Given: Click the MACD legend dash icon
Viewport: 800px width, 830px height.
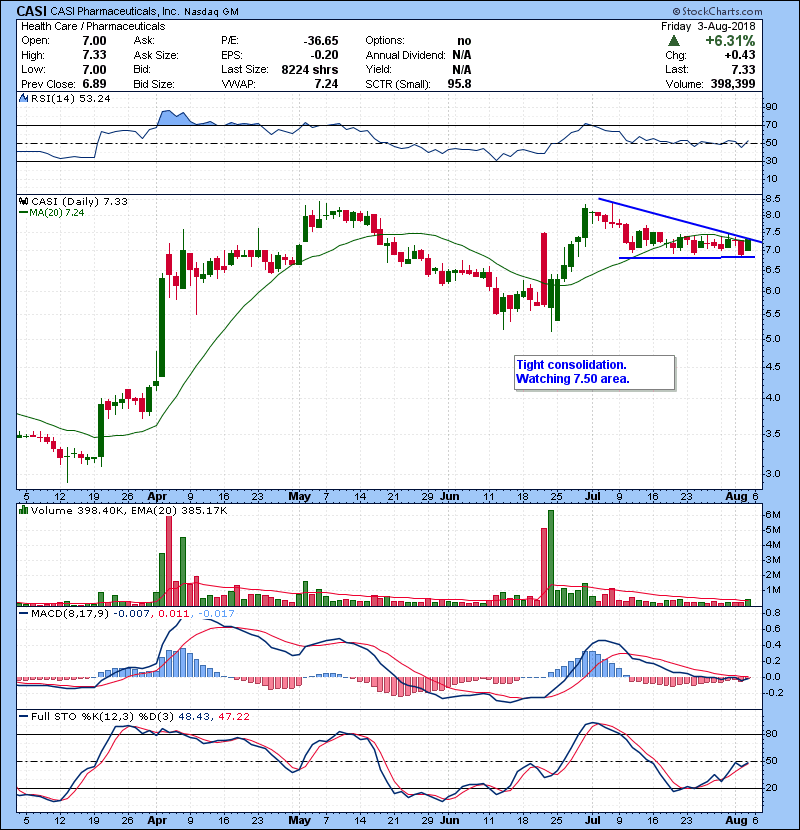Looking at the screenshot, I should pos(23,614).
